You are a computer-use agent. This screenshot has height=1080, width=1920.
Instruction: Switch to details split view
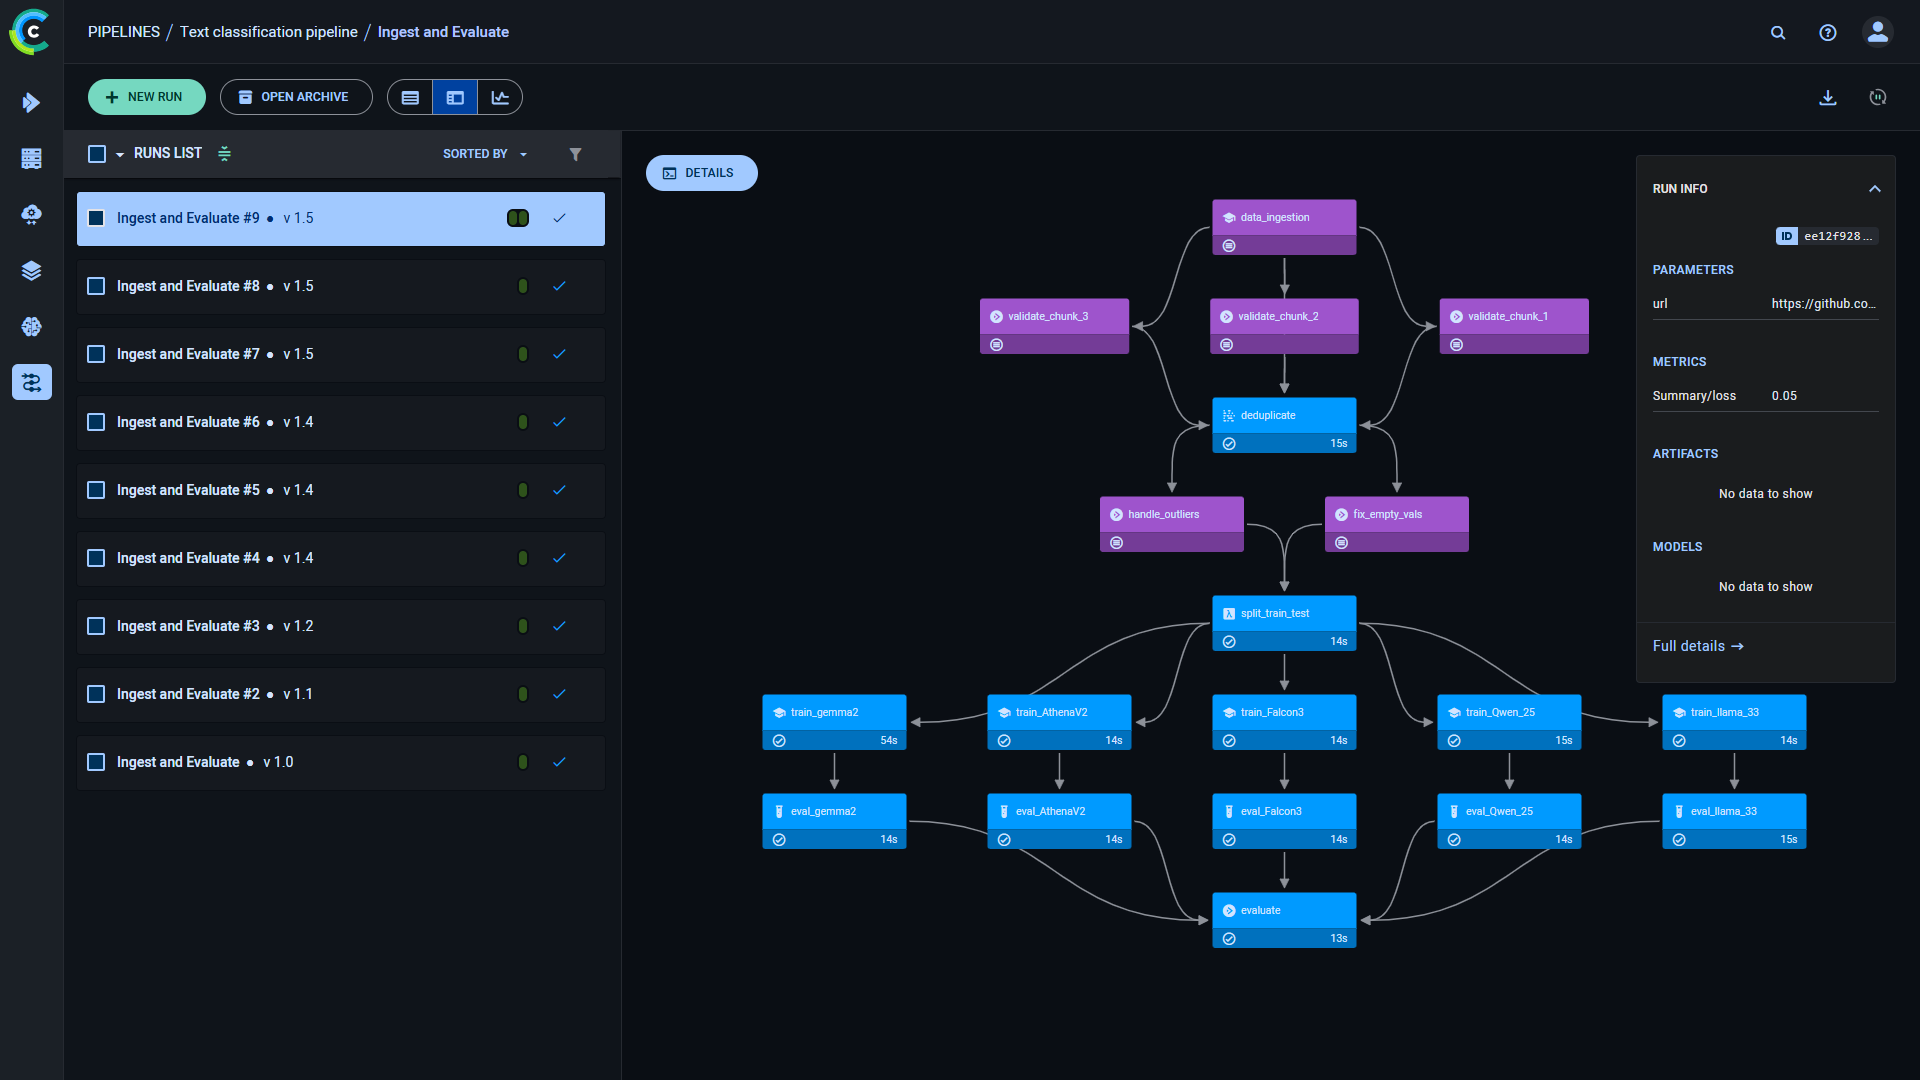[455, 98]
